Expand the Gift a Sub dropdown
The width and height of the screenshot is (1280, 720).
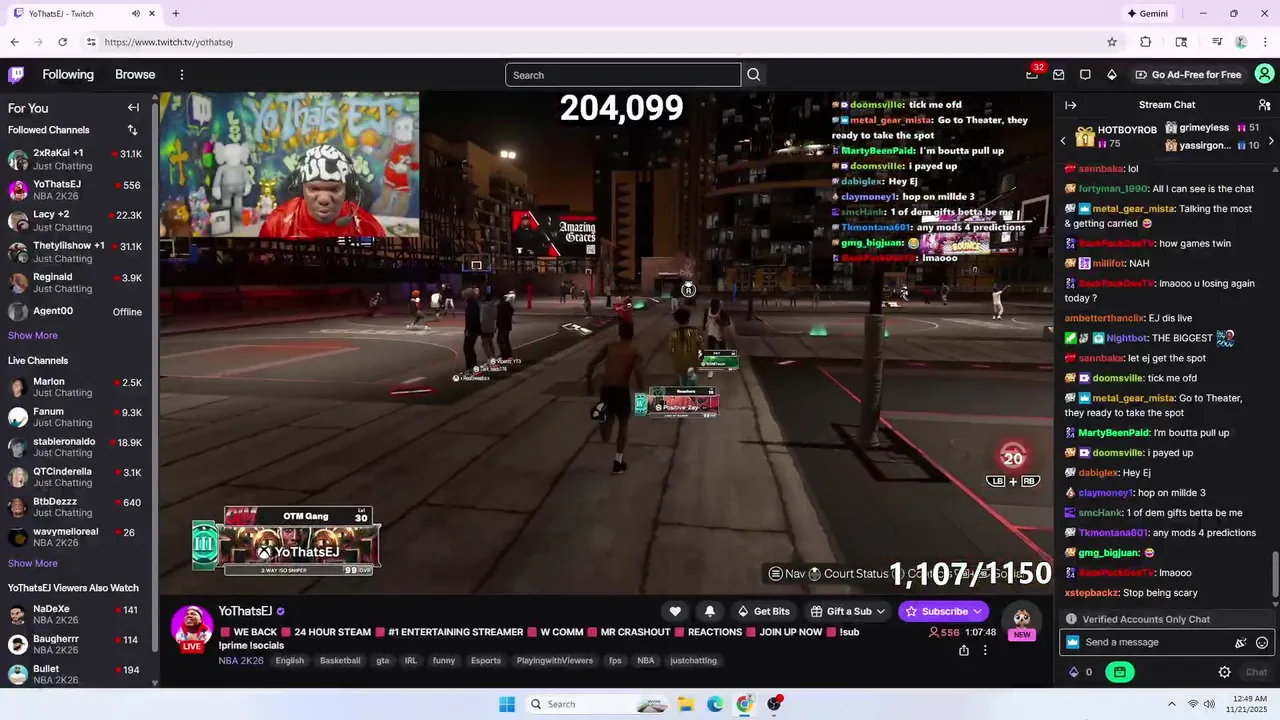point(848,611)
